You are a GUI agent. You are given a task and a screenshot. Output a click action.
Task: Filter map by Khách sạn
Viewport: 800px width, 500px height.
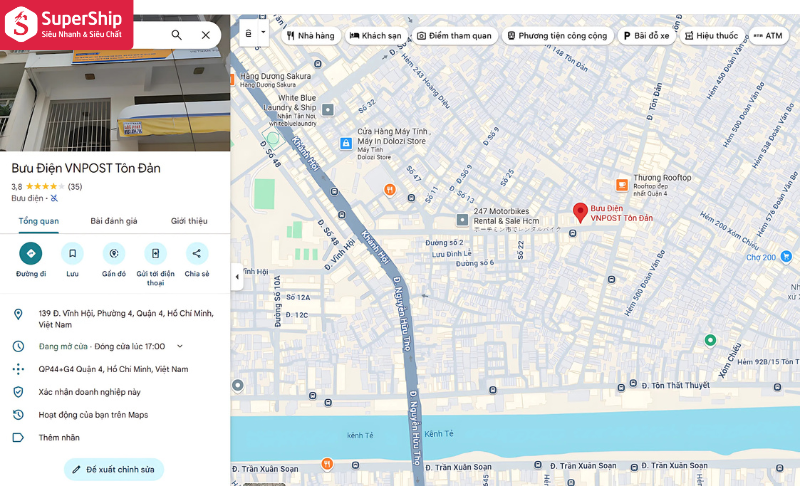pos(376,36)
